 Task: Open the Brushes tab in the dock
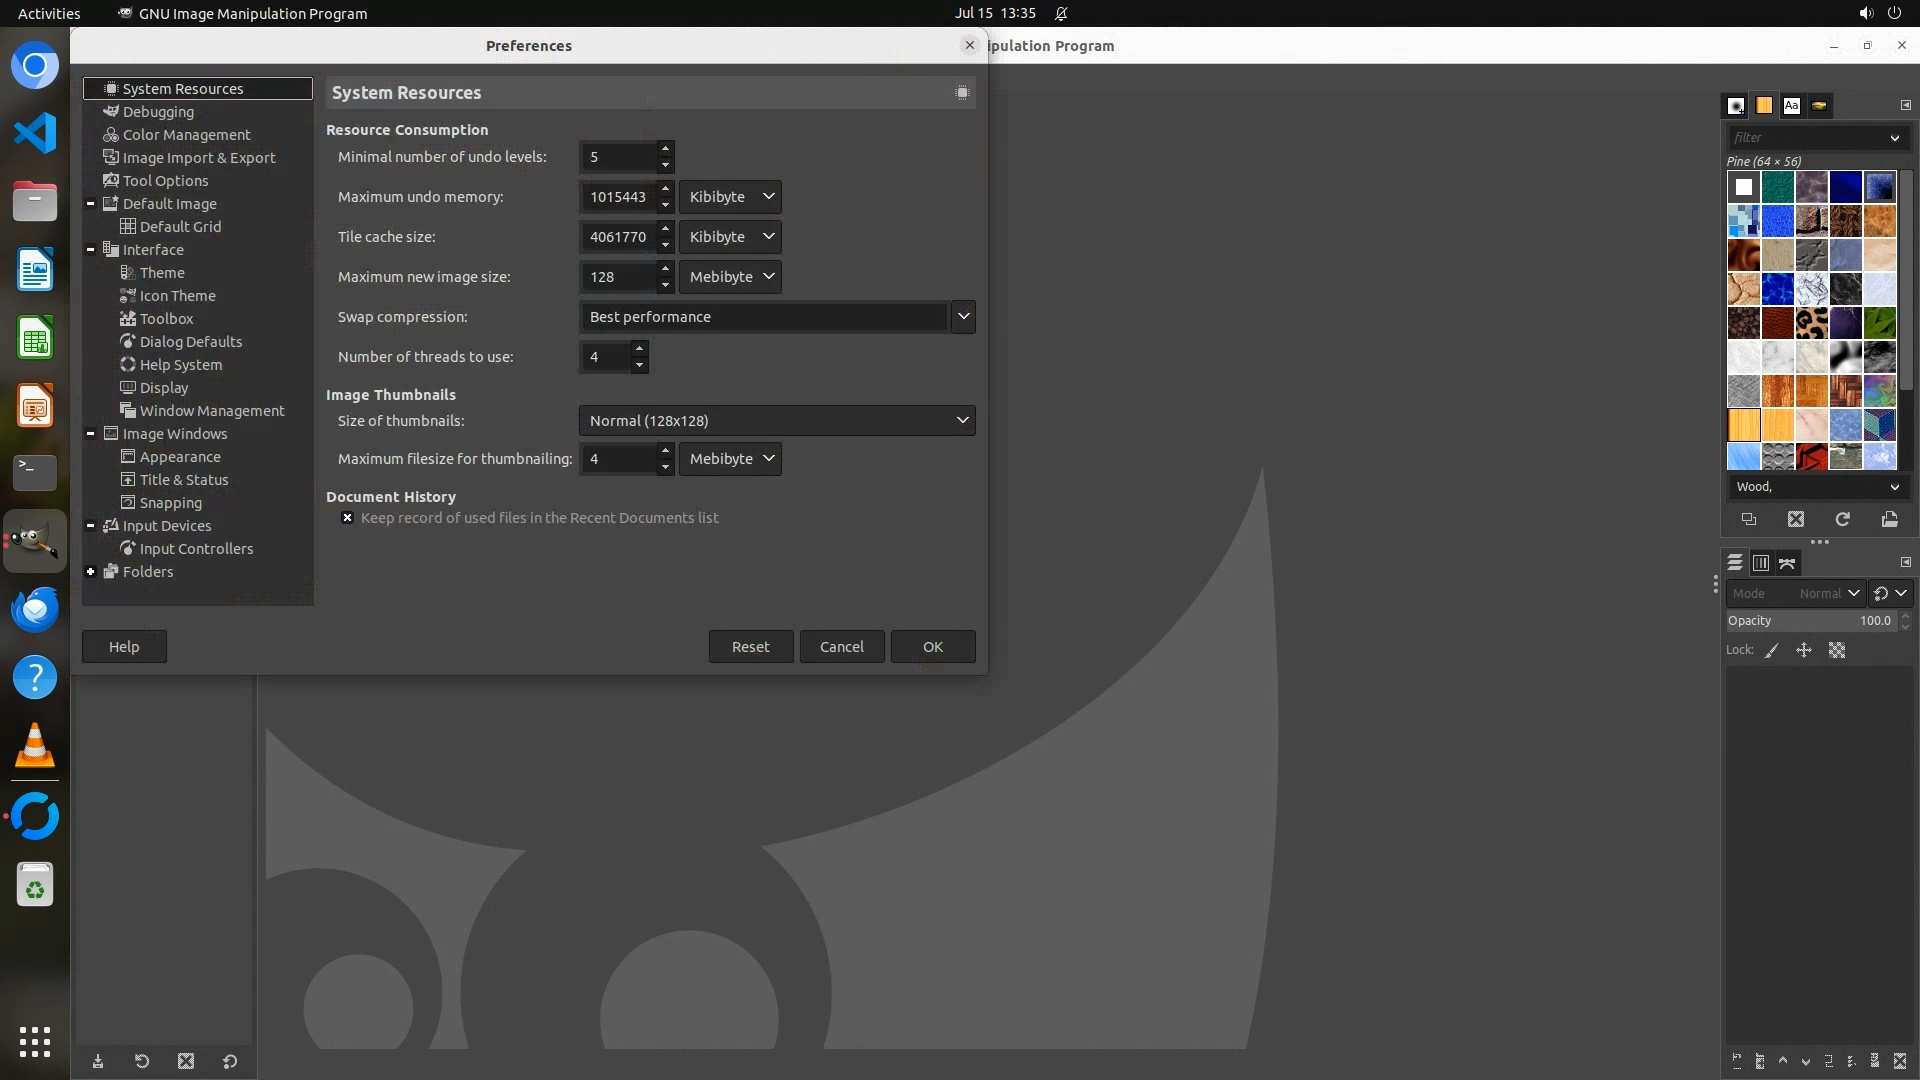[1736, 105]
